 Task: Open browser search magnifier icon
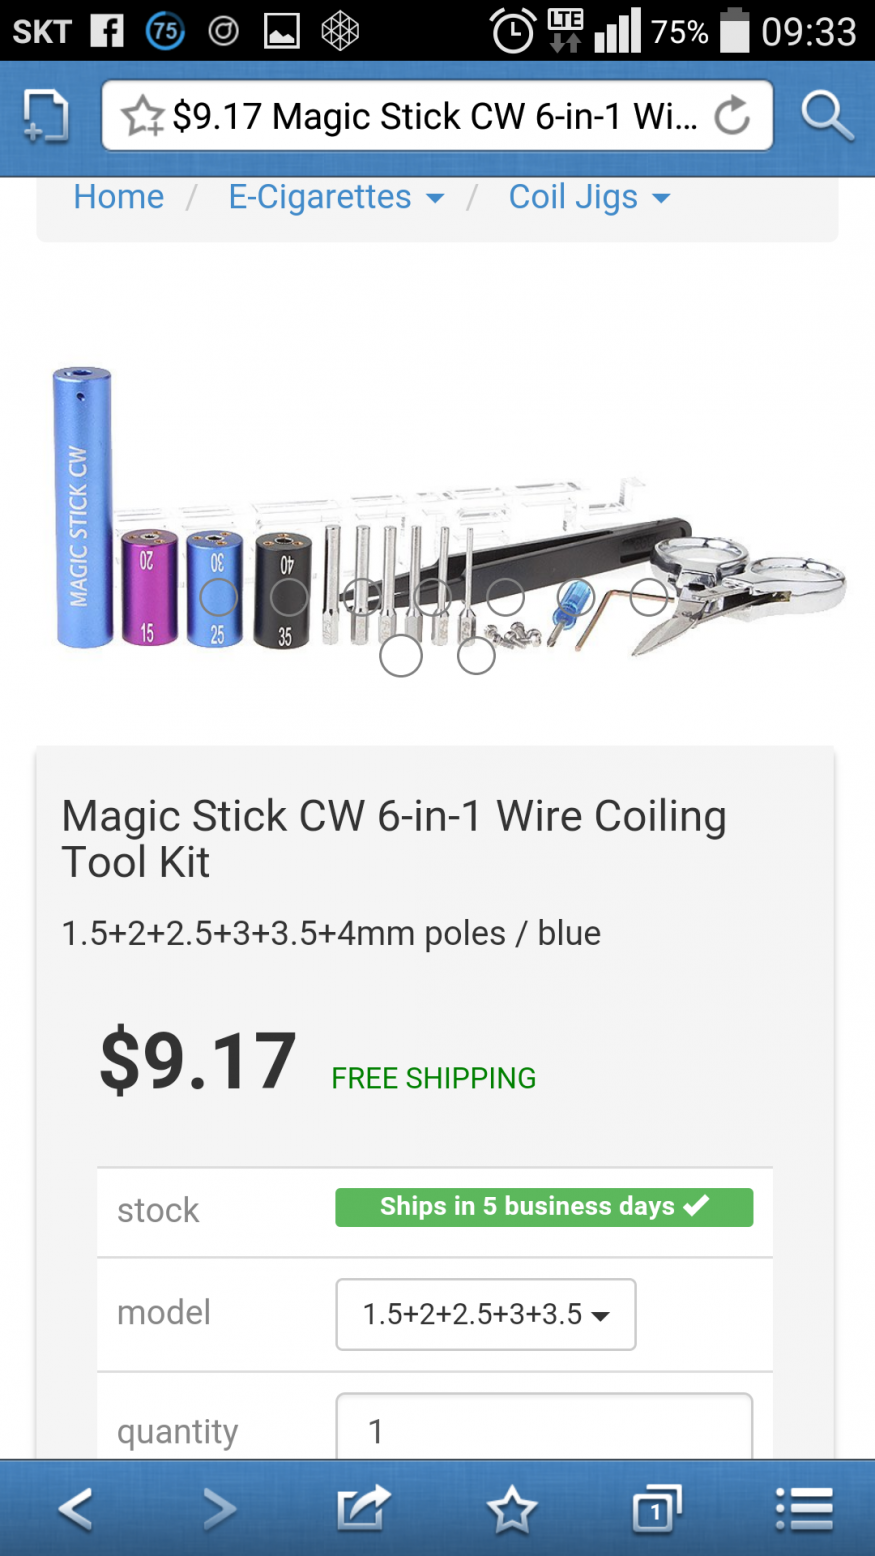[827, 116]
